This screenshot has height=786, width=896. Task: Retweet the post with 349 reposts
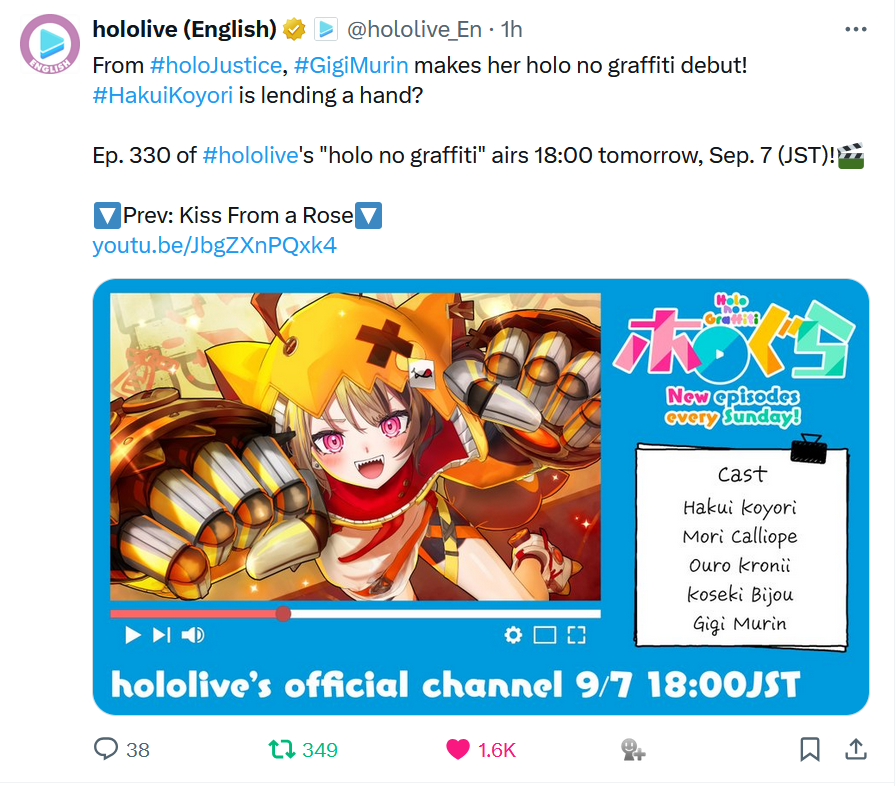click(x=282, y=749)
